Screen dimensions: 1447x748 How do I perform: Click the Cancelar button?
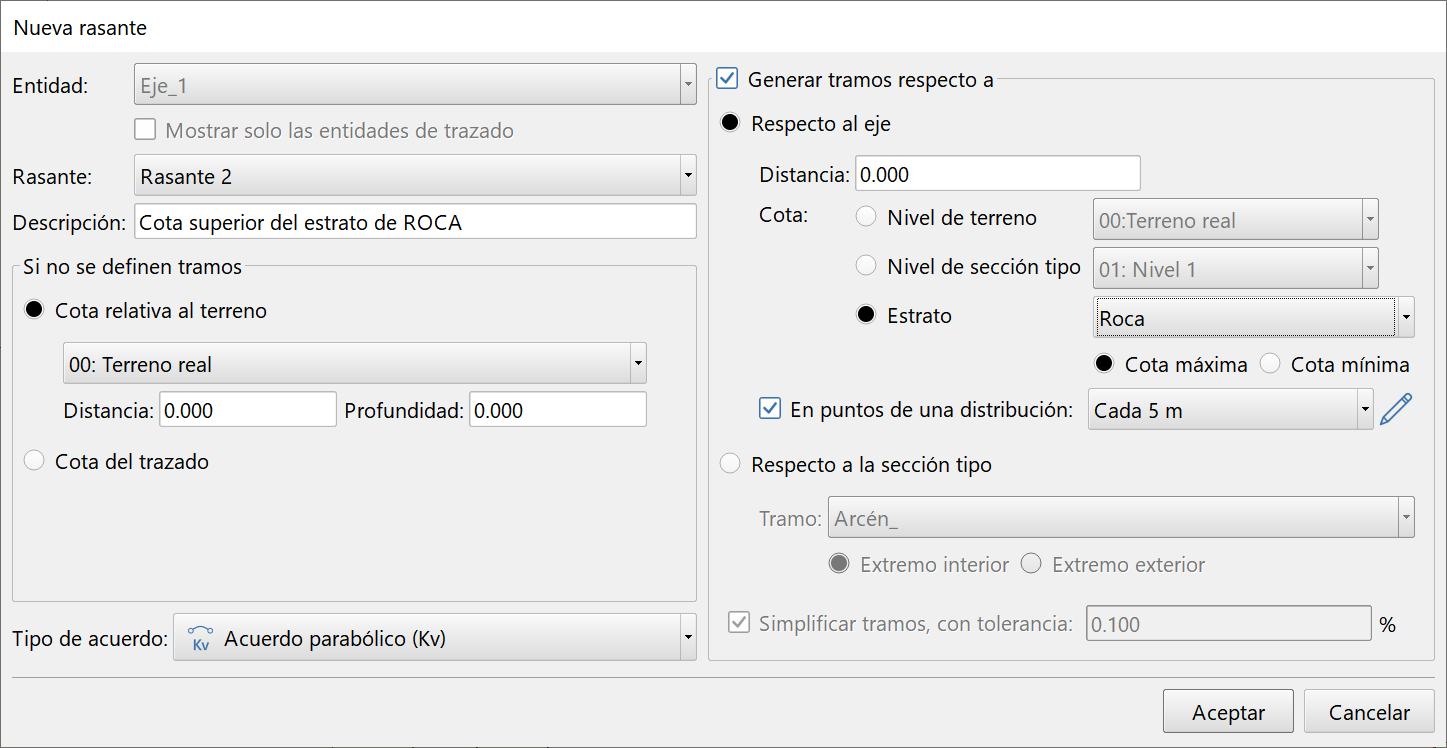click(x=1368, y=711)
